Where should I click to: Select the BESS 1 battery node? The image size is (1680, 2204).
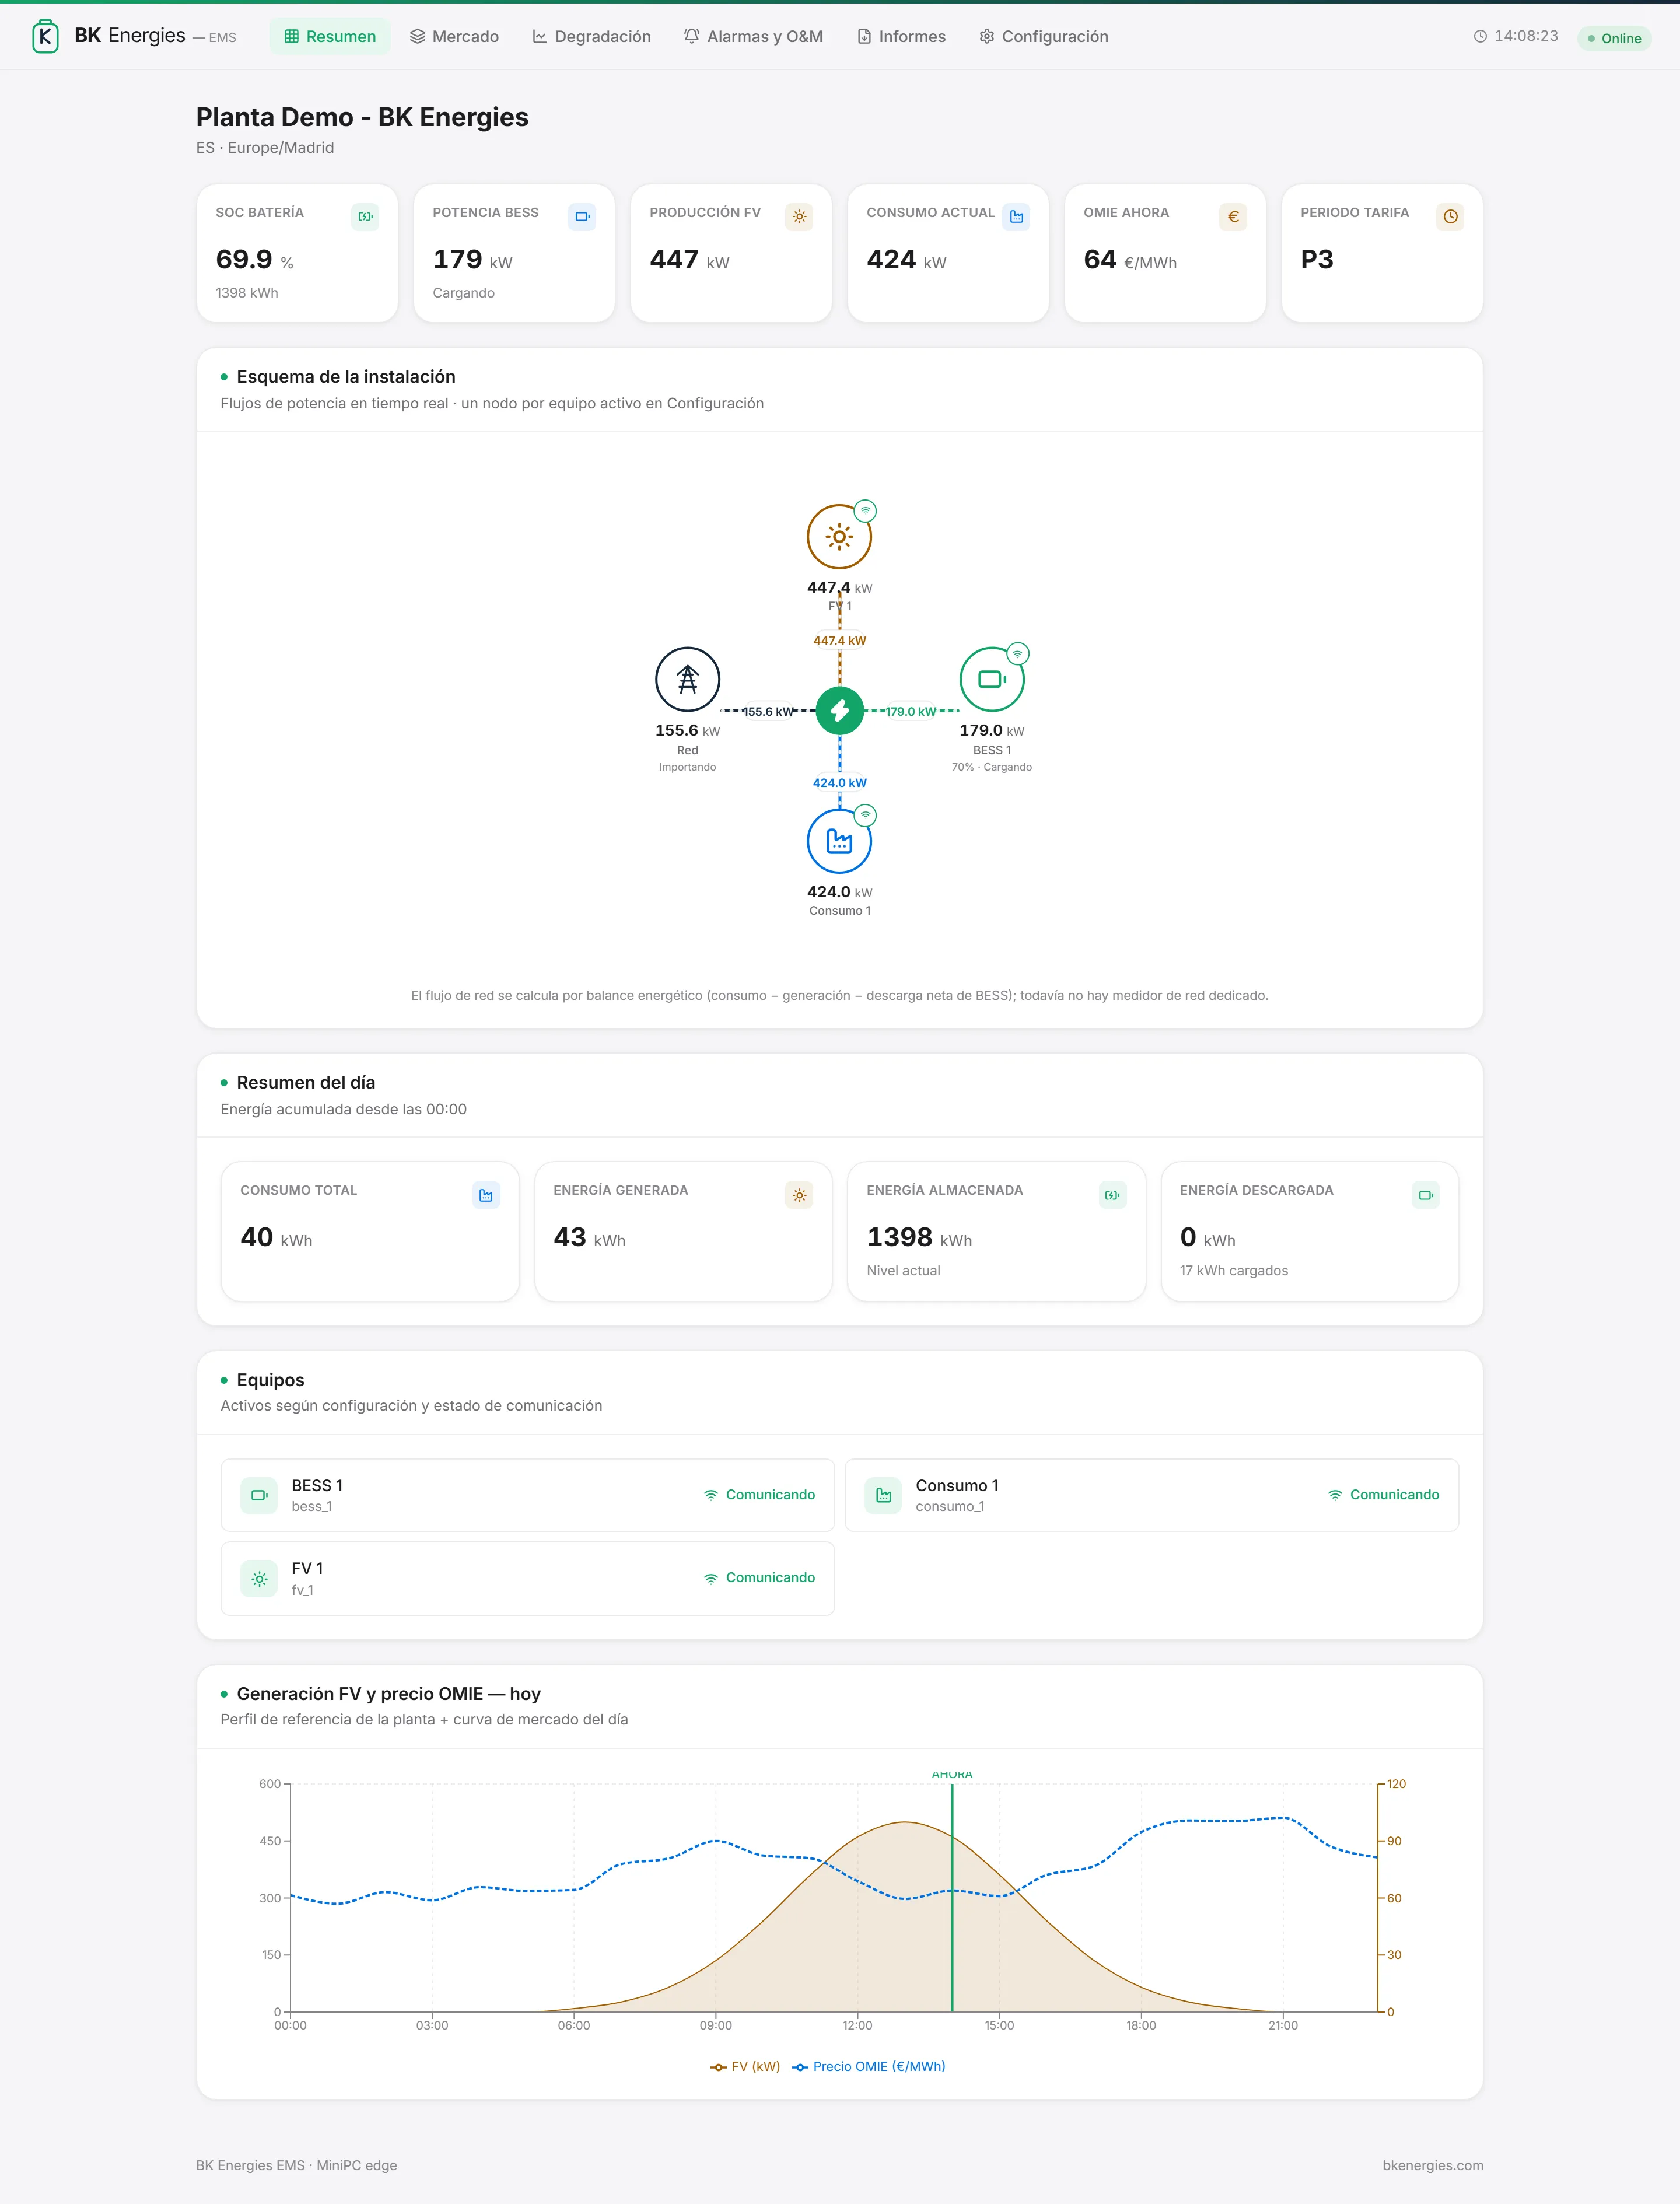[x=992, y=680]
